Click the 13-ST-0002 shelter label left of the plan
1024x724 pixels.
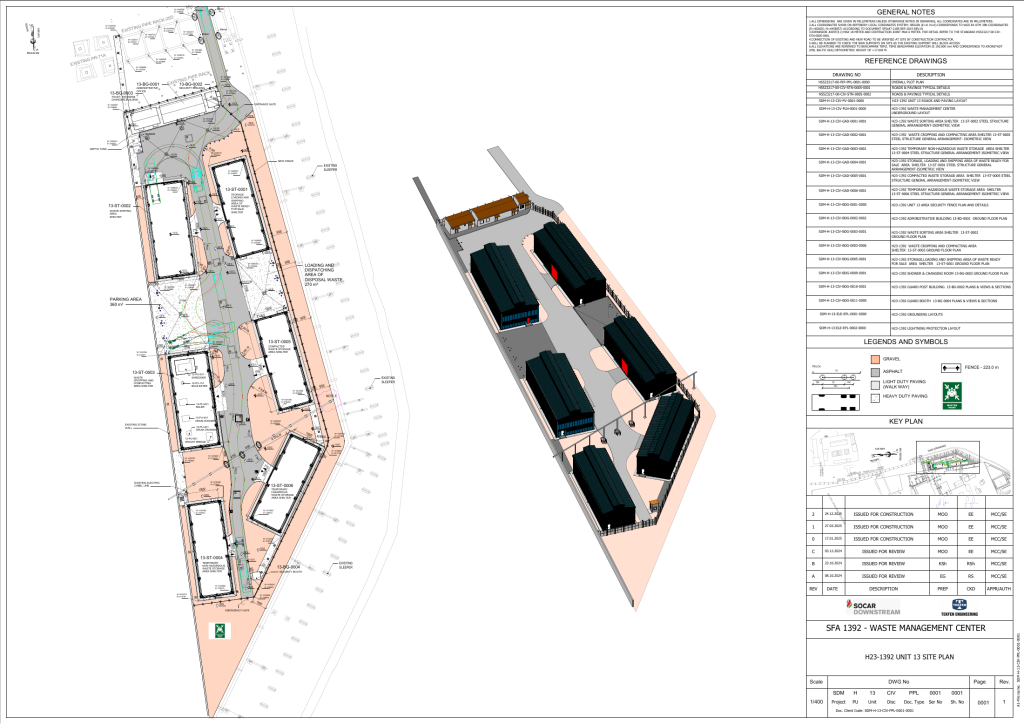(x=120, y=206)
